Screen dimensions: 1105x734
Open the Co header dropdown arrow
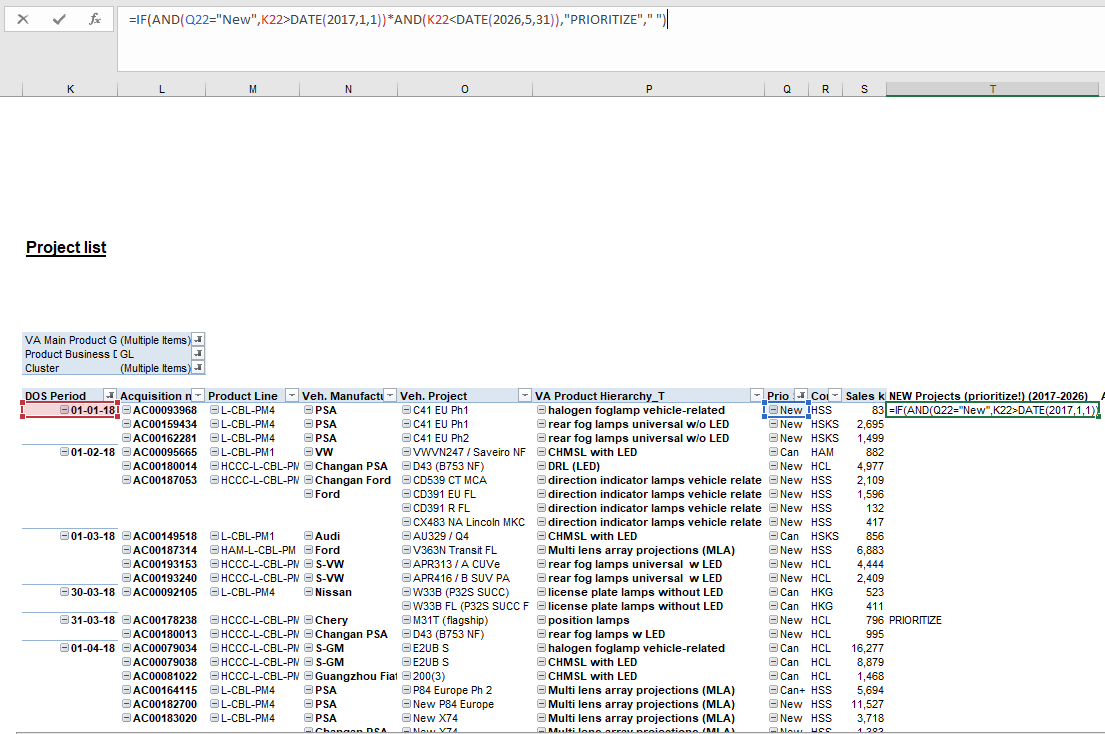coord(835,395)
